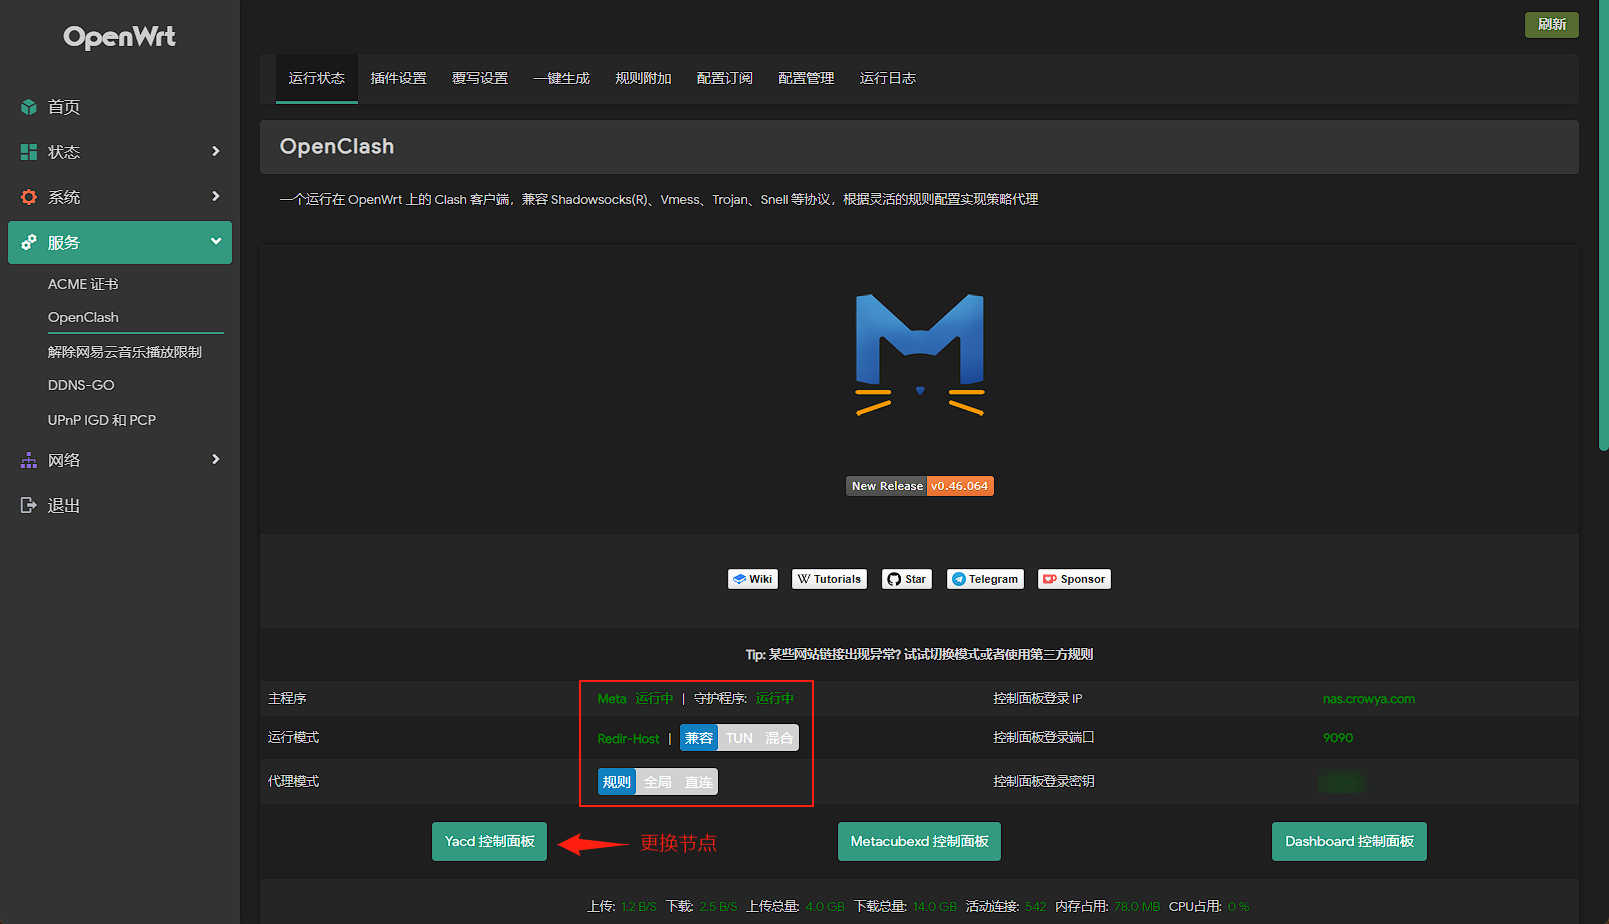The image size is (1609, 924).
Task: Open the Tutorials badge
Action: (829, 579)
